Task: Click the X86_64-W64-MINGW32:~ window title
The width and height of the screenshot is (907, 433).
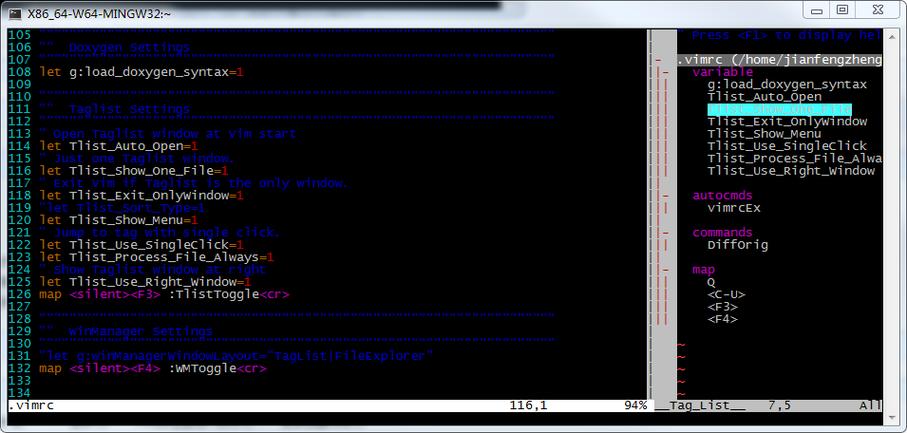Action: coord(98,14)
